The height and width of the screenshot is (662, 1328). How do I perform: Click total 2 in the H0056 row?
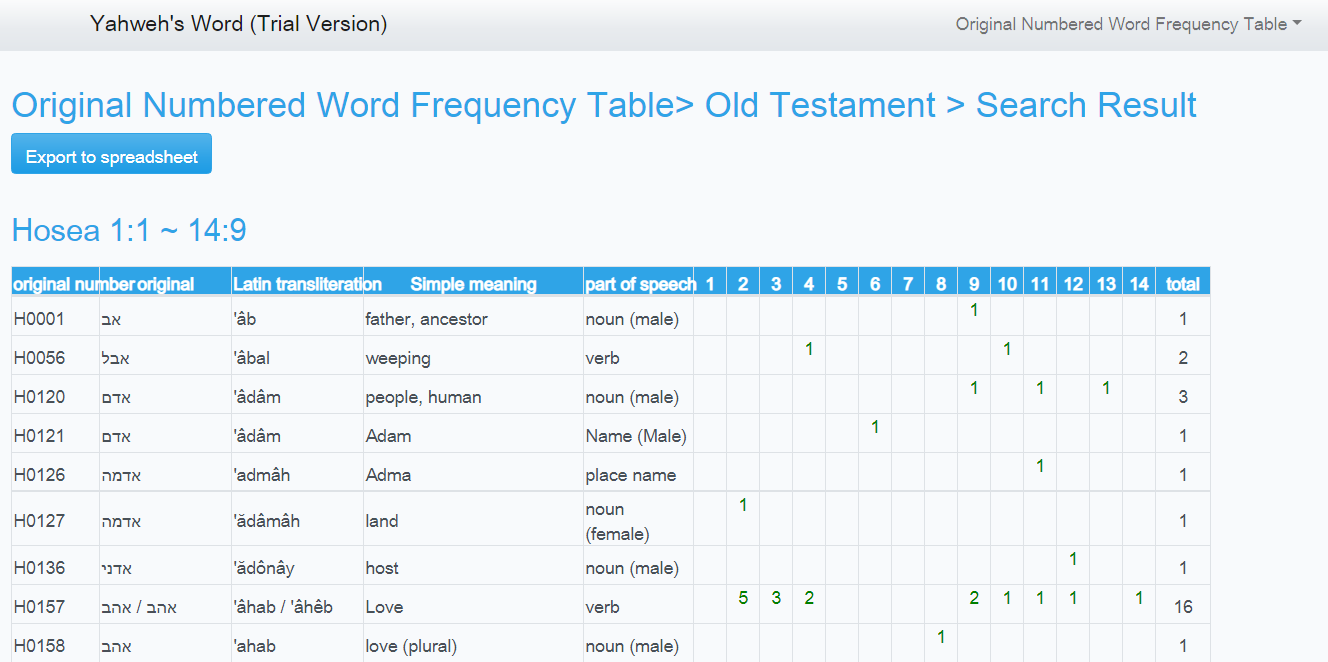coord(1183,358)
